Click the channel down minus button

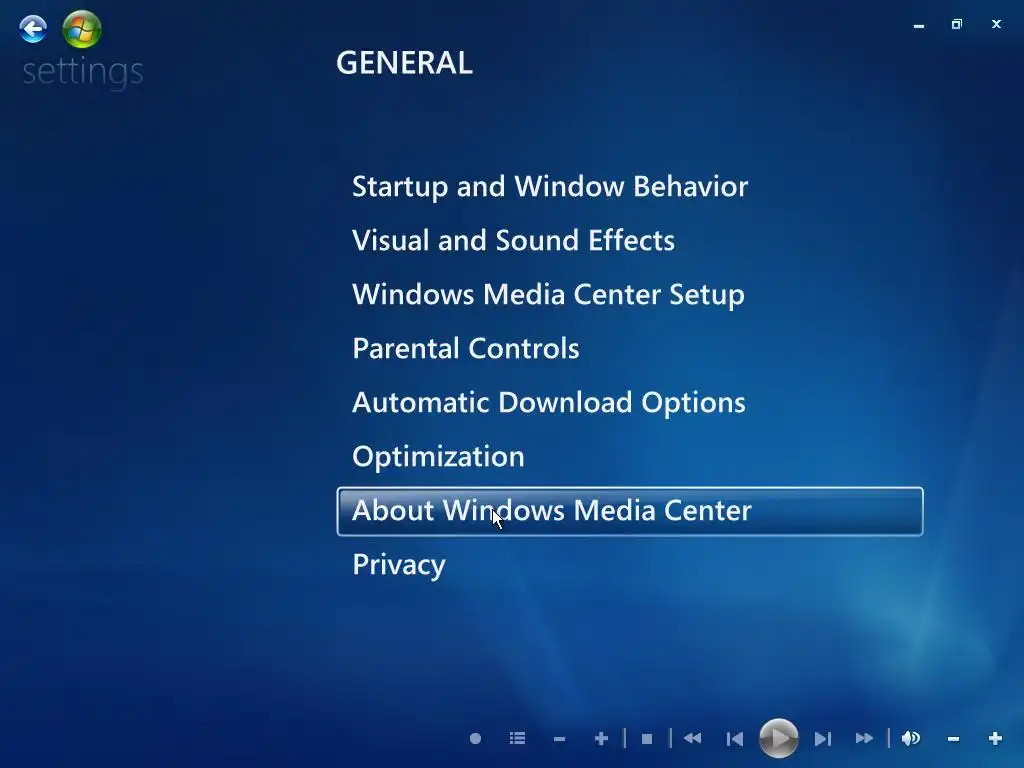[559, 739]
